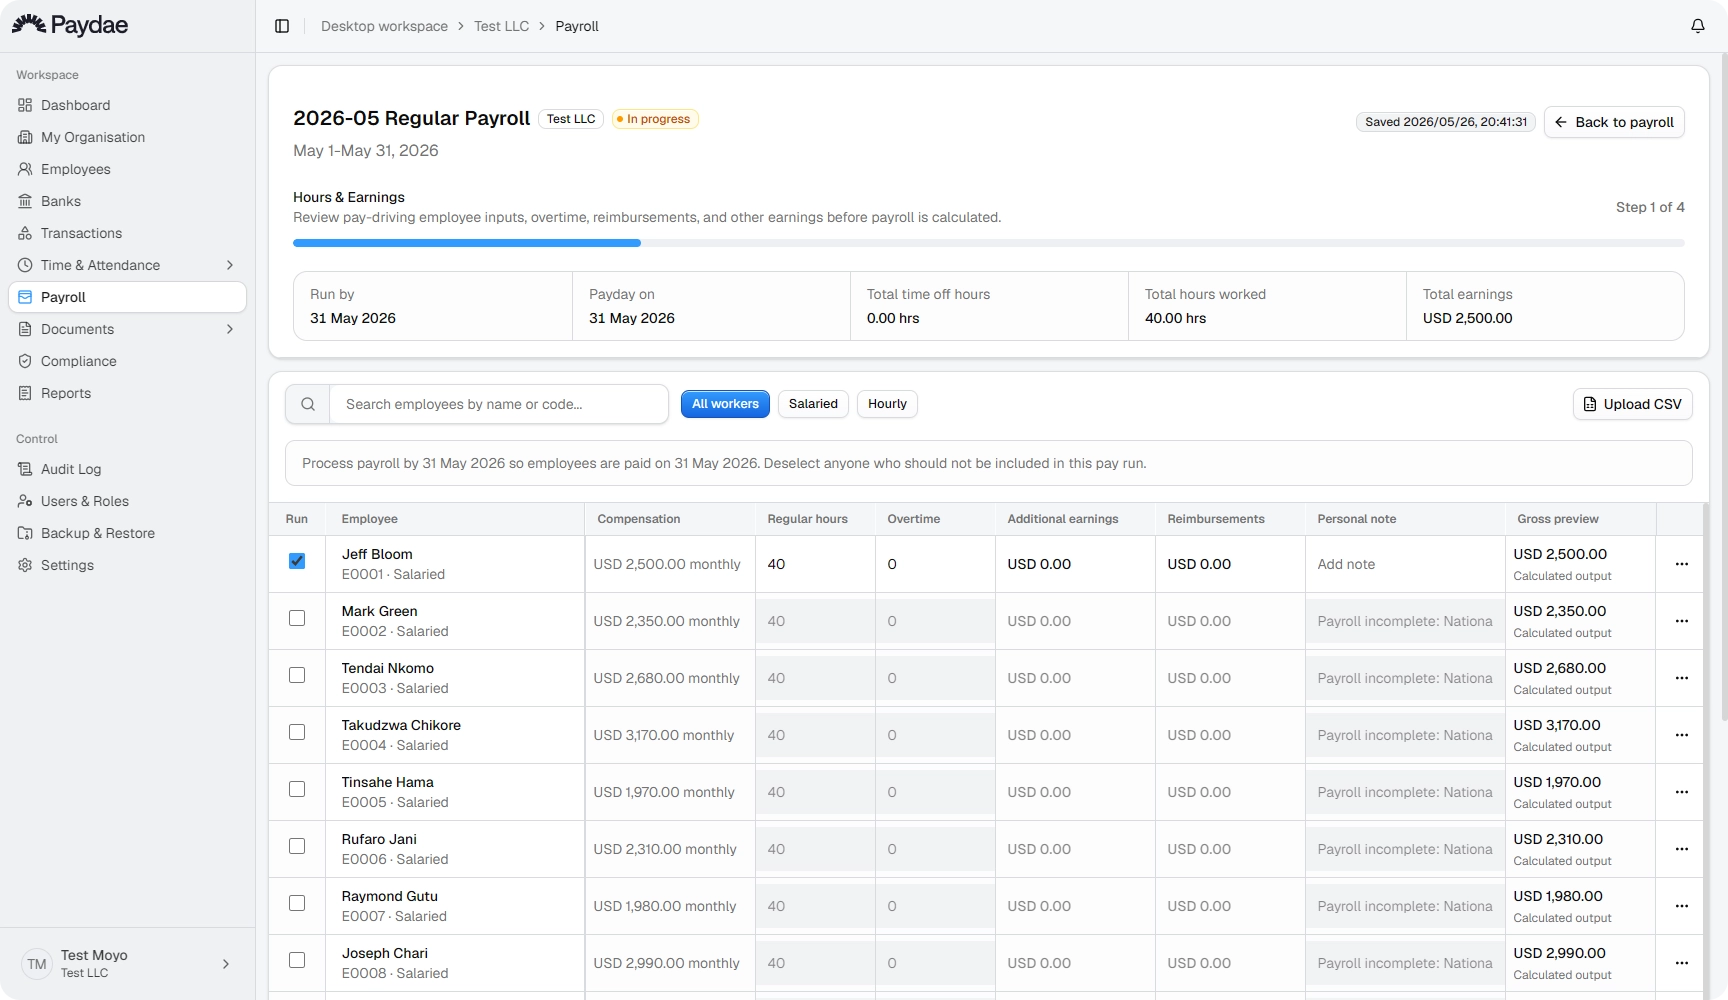Uncheck Jeff Bloom from this pay run

(x=297, y=561)
